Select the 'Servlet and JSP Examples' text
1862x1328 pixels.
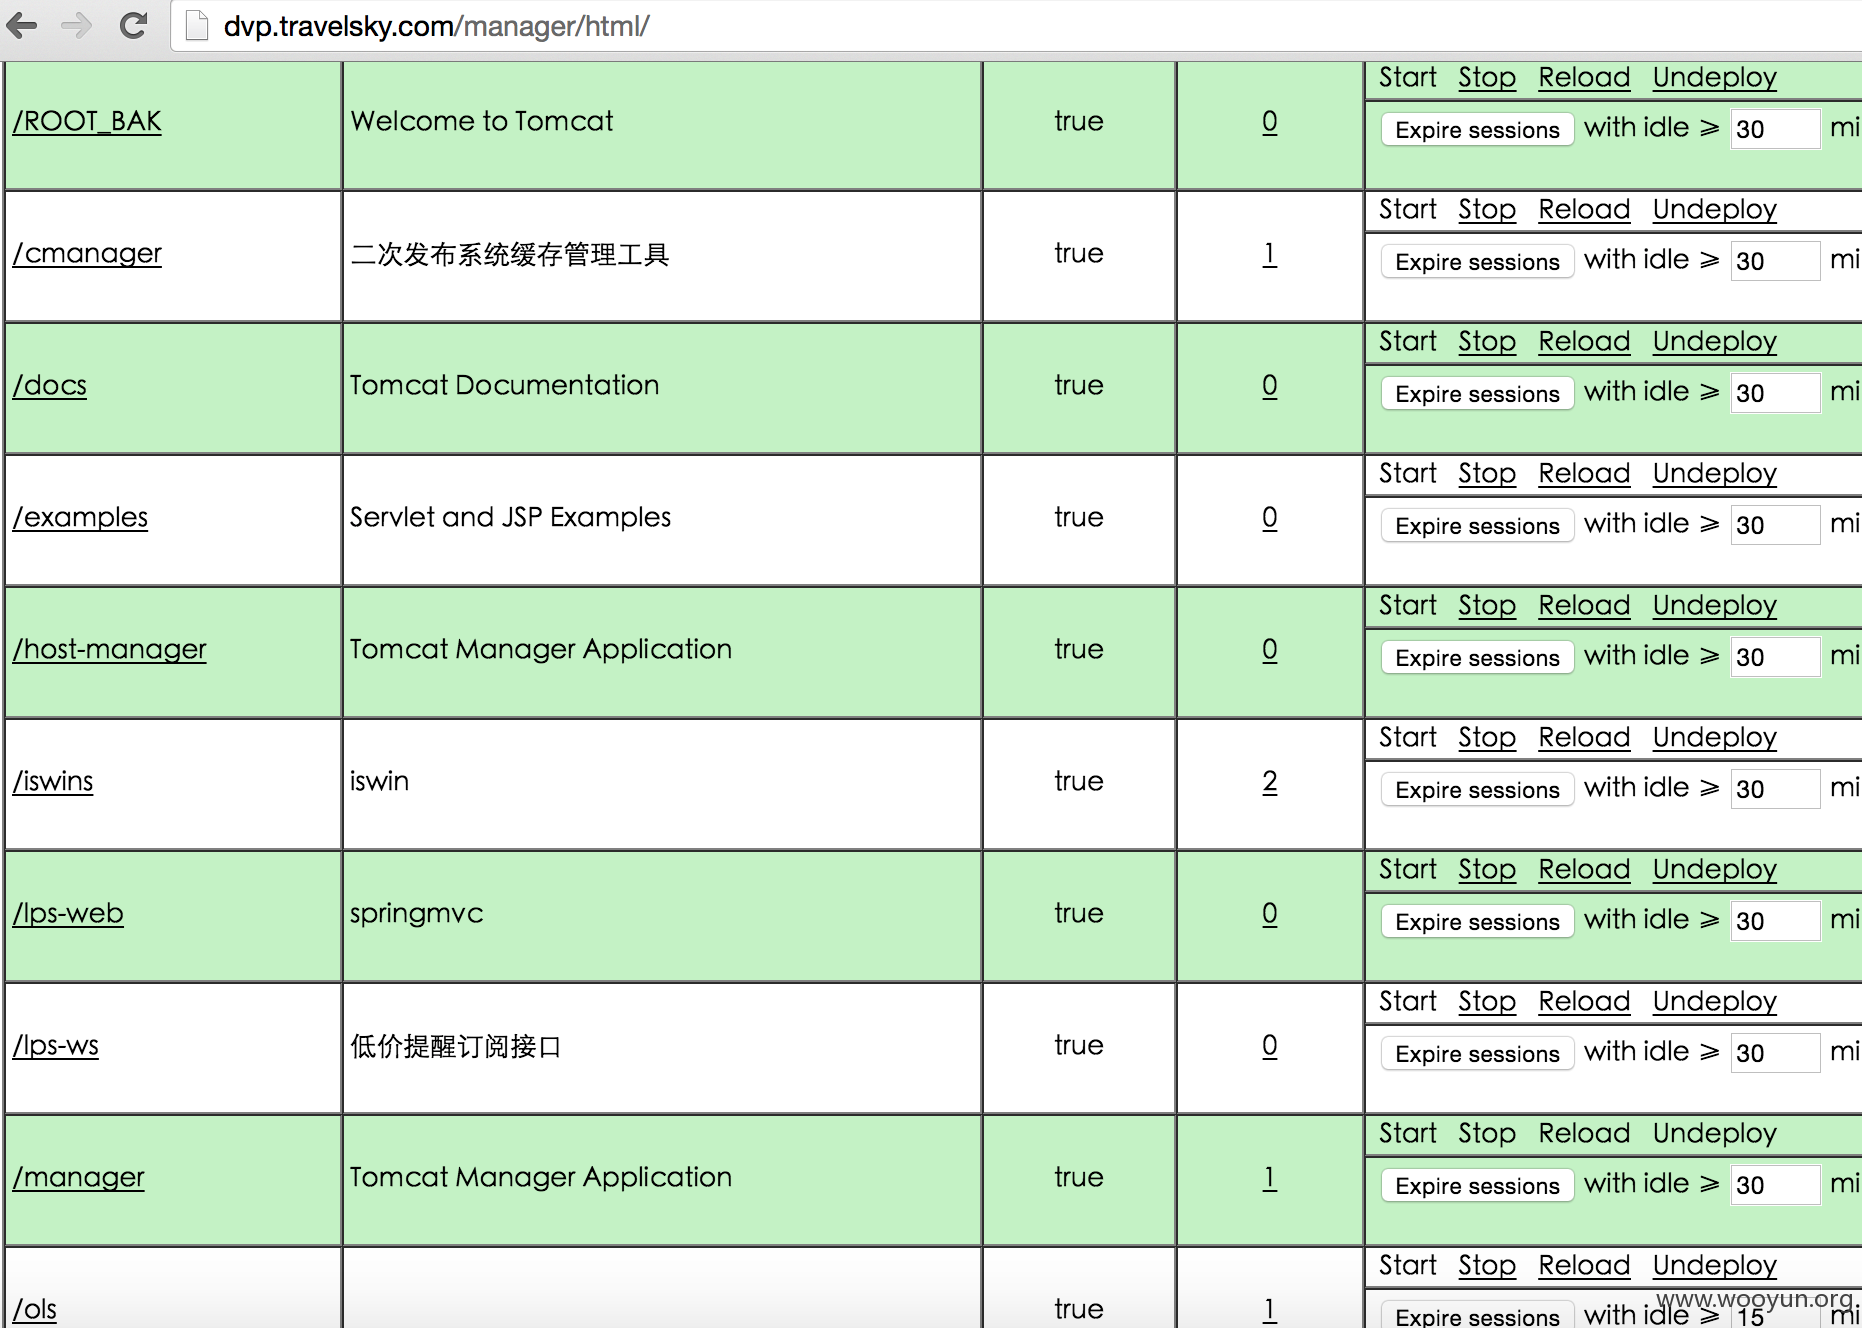pos(510,517)
